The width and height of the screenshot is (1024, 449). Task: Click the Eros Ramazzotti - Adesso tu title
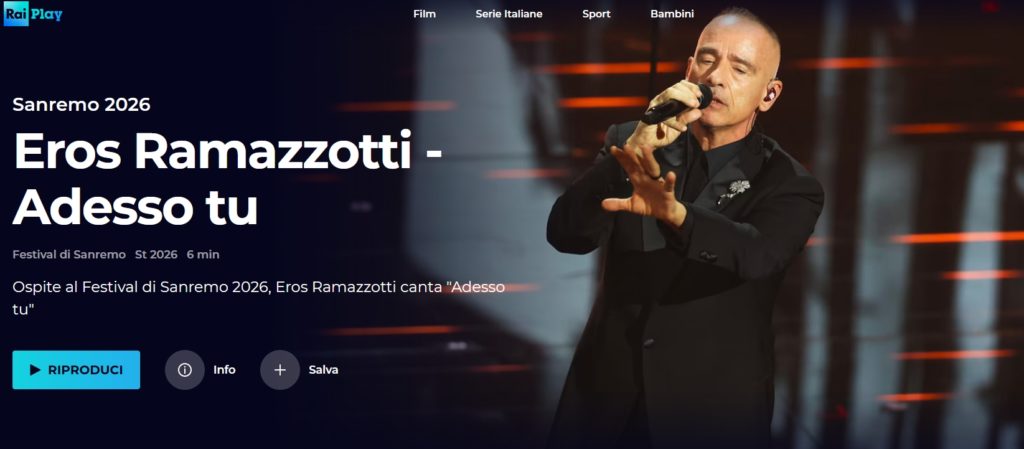pyautogui.click(x=228, y=178)
